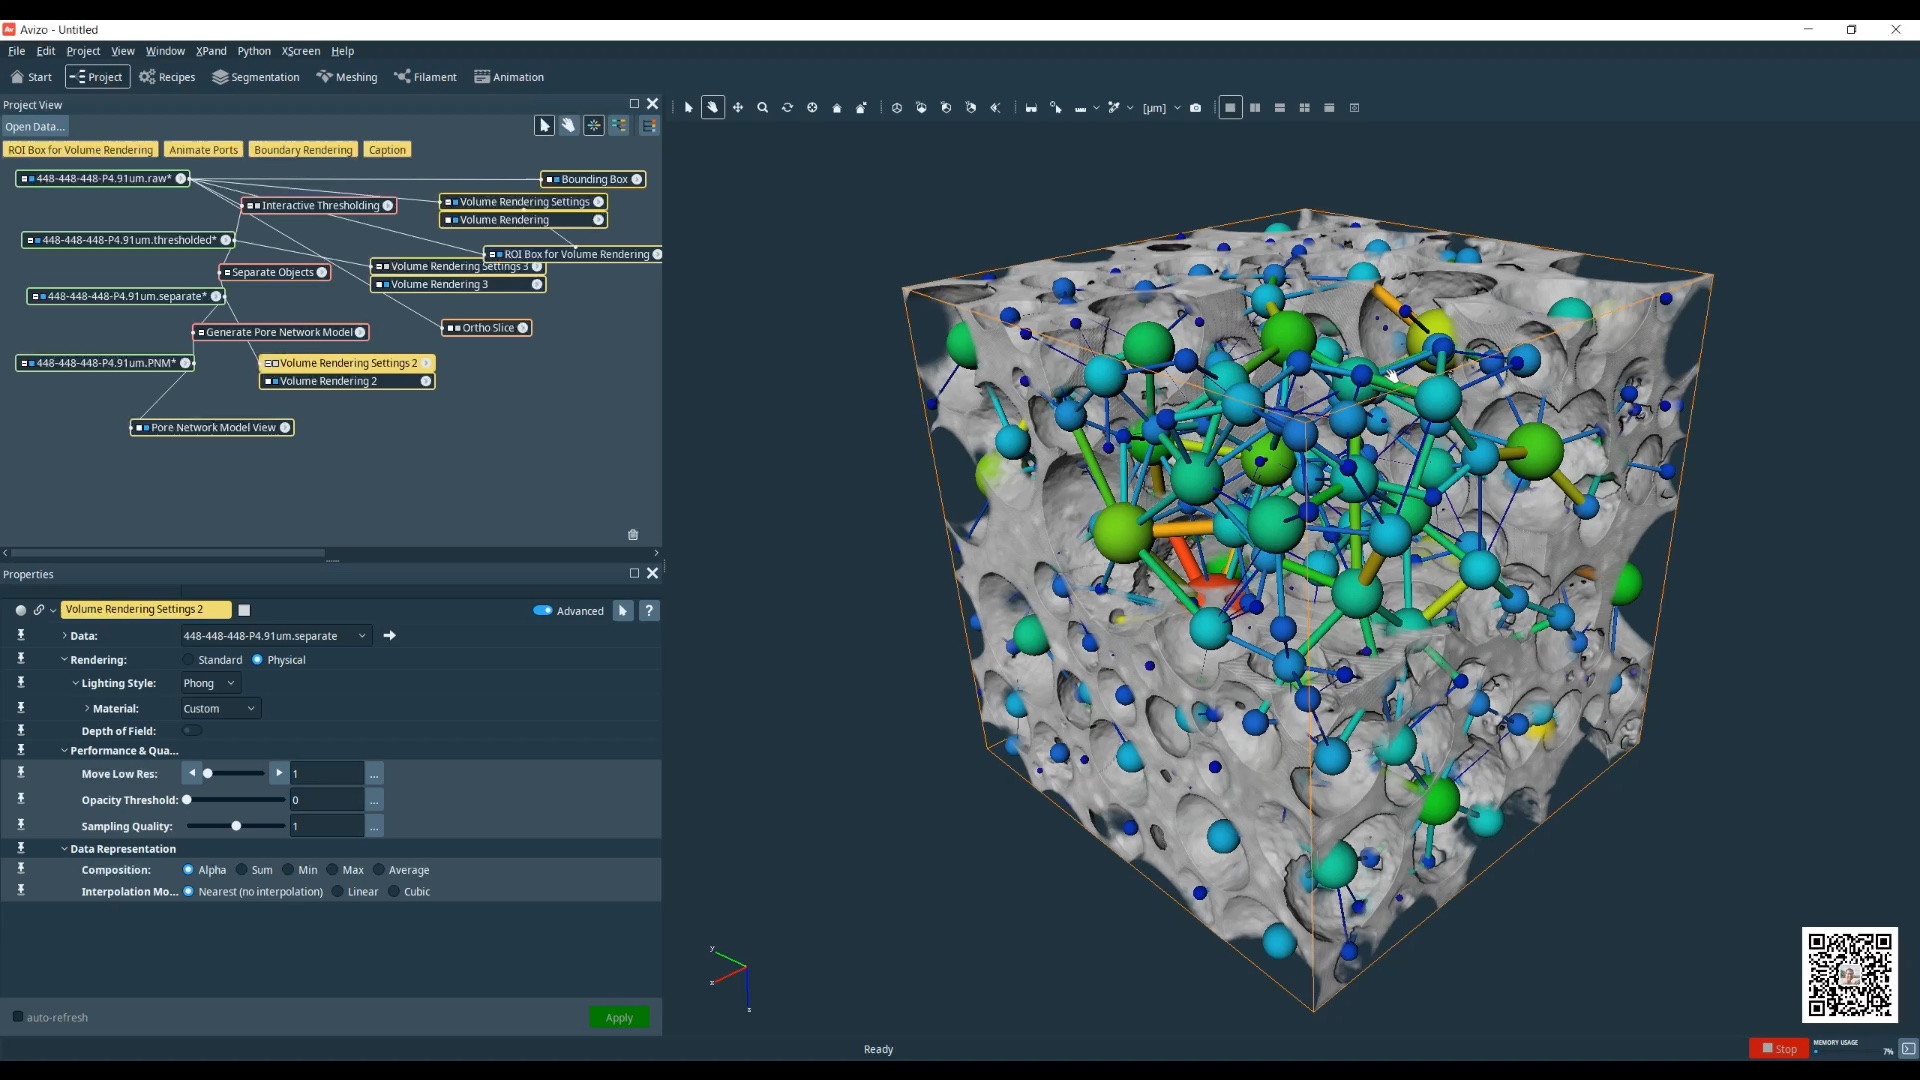Click the set home icon
This screenshot has height=1080, width=1920.
click(x=861, y=108)
